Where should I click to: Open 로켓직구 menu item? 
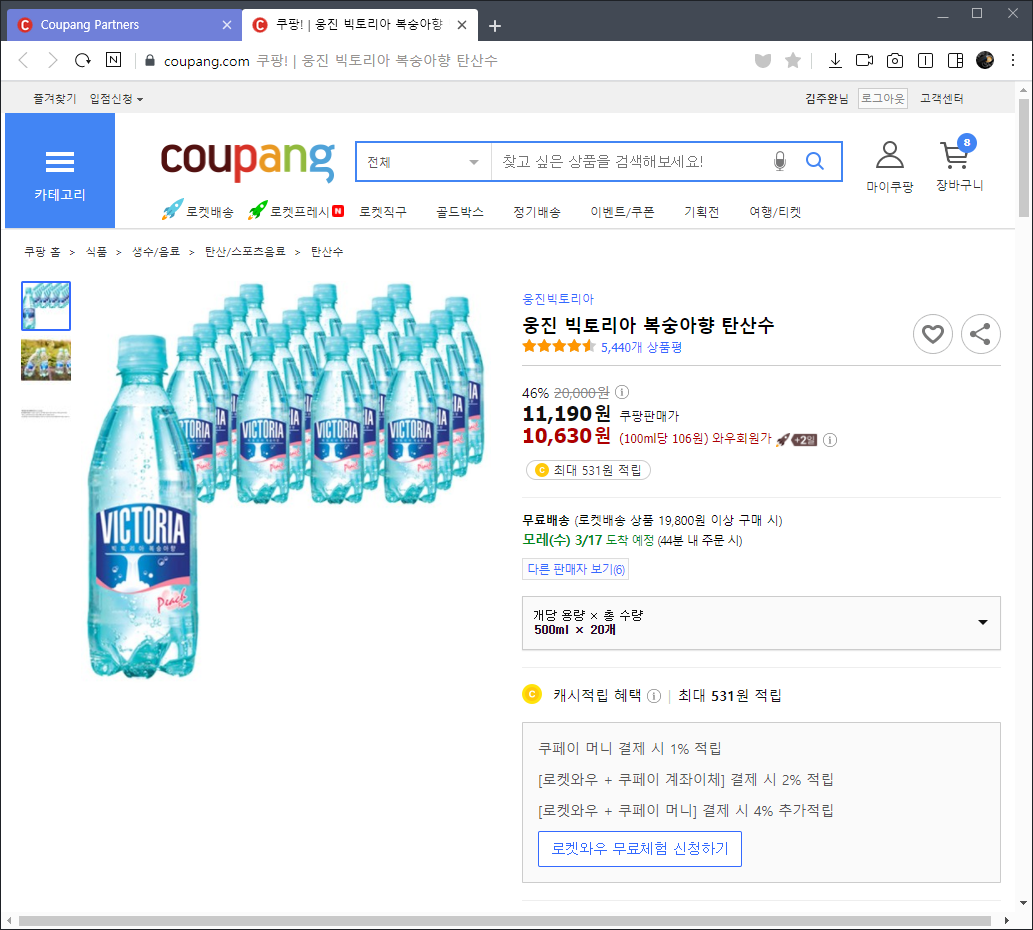383,212
